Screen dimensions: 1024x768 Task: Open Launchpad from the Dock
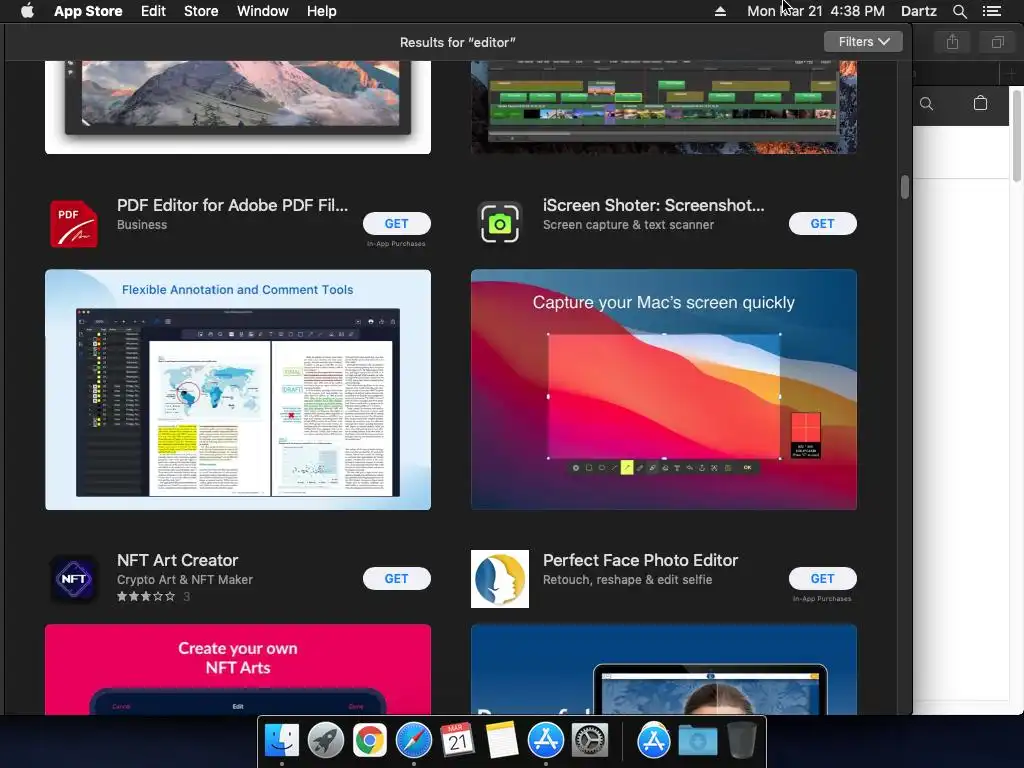click(326, 741)
